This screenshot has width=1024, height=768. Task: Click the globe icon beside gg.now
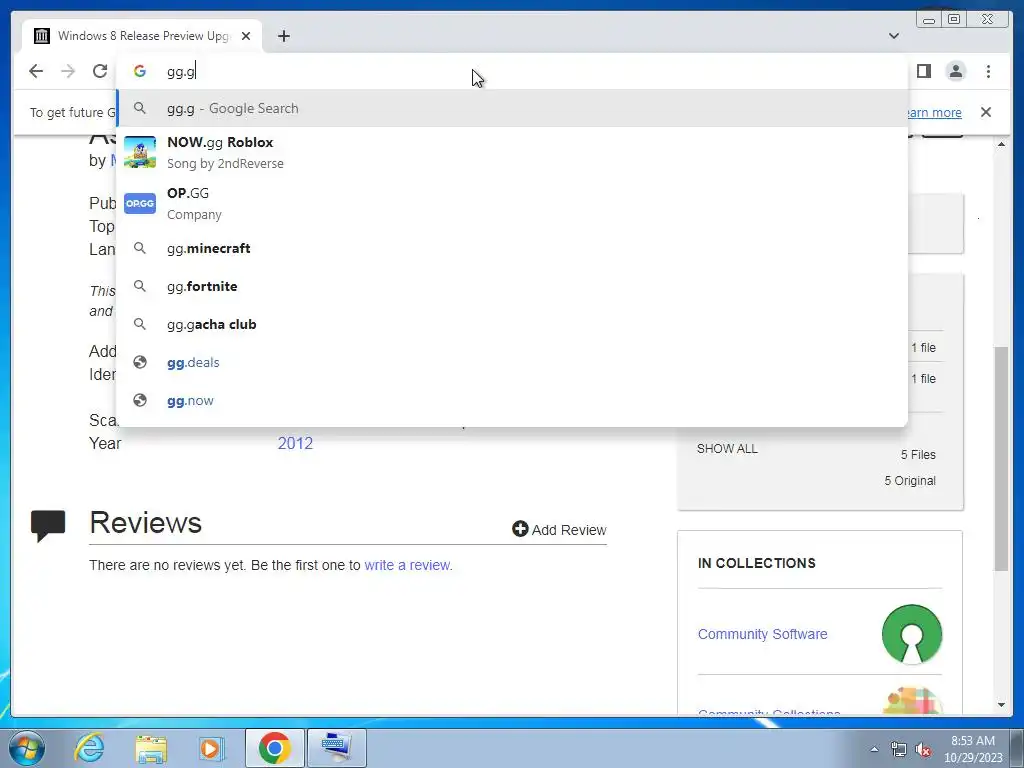[140, 400]
